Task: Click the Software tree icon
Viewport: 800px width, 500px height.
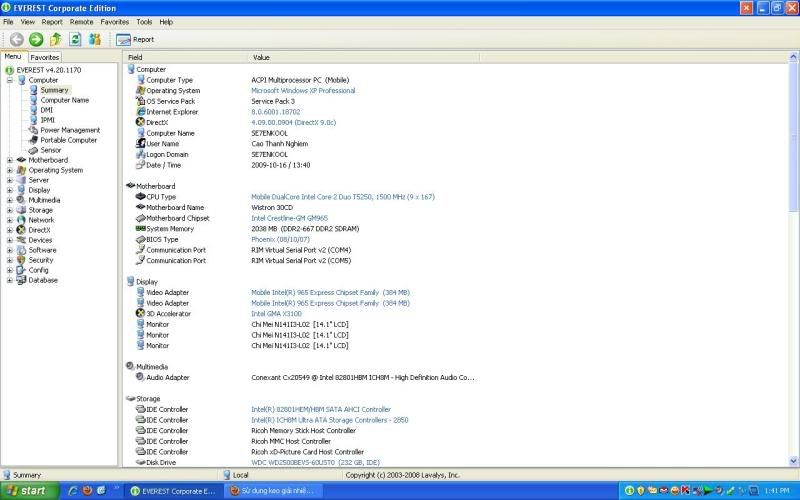Action: [x=21, y=250]
